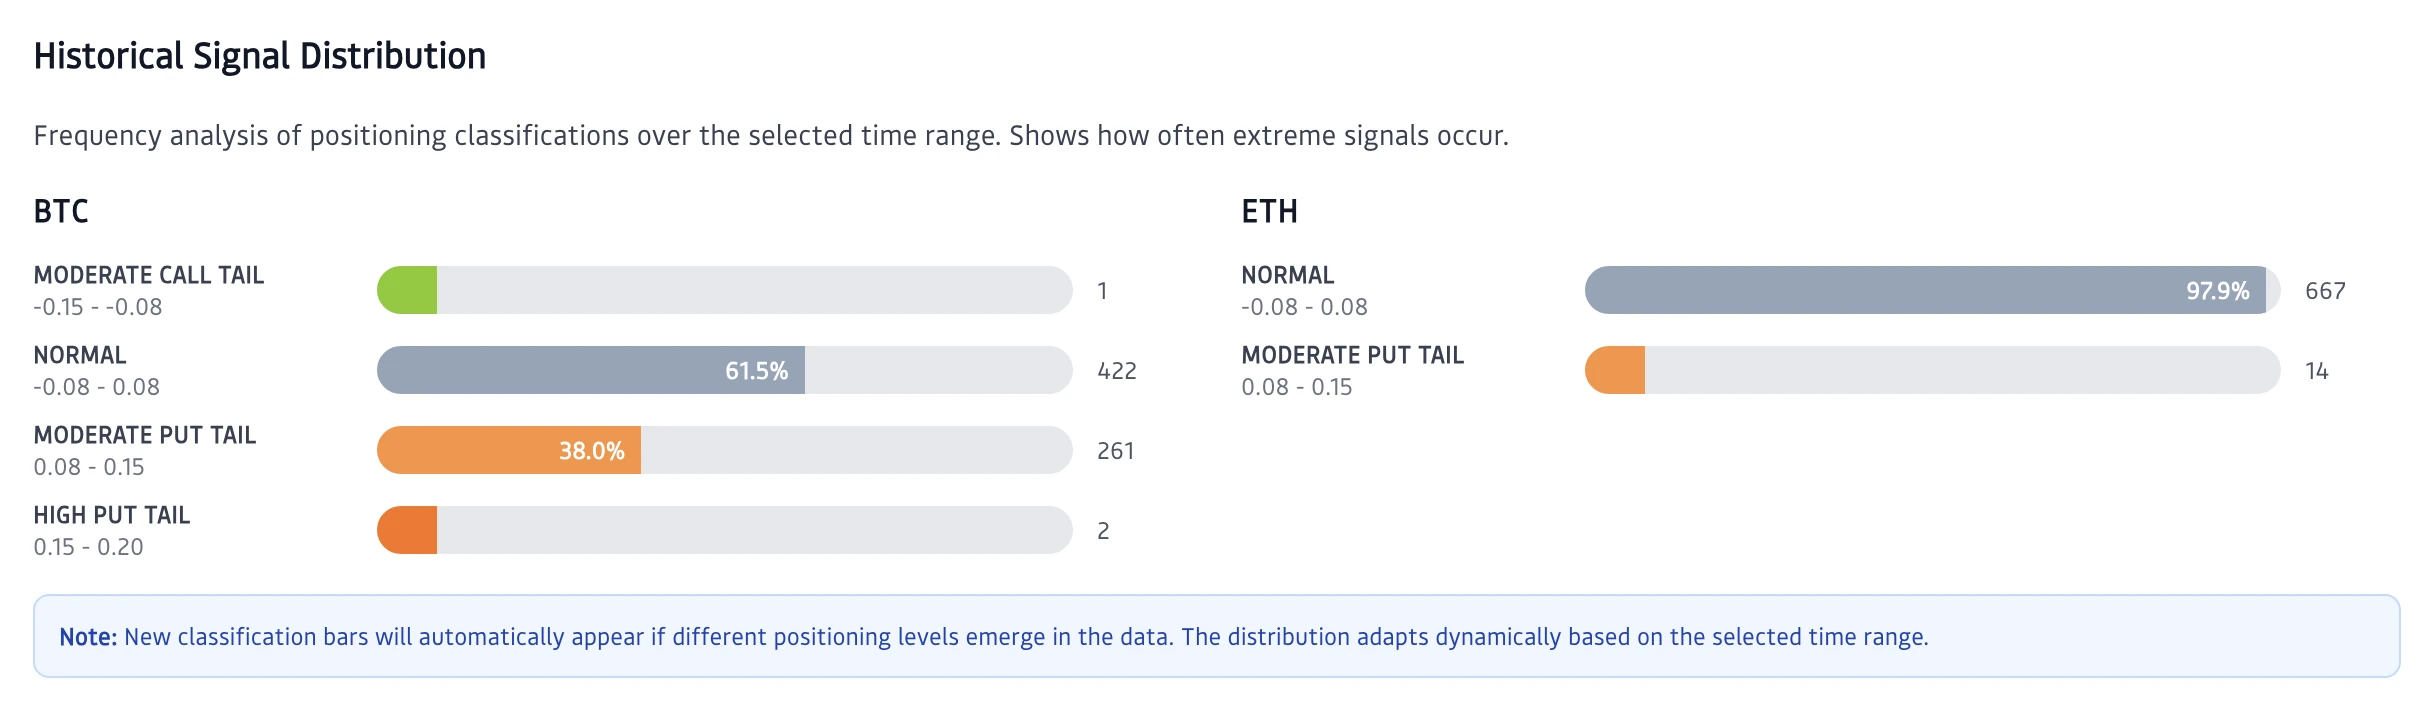Image resolution: width=2428 pixels, height=702 pixels.
Task: Select the ETH MODERATE PUT TAIL label
Action: (x=1352, y=355)
